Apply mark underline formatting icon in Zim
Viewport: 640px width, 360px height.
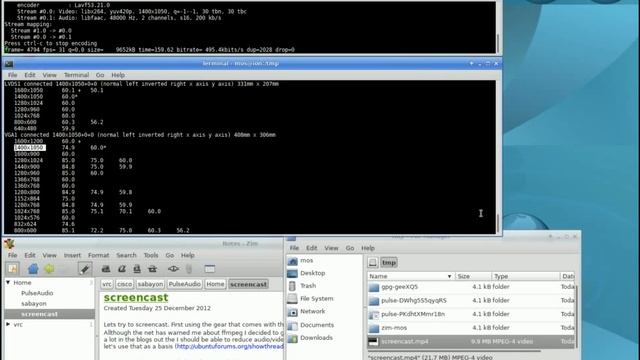tap(137, 269)
